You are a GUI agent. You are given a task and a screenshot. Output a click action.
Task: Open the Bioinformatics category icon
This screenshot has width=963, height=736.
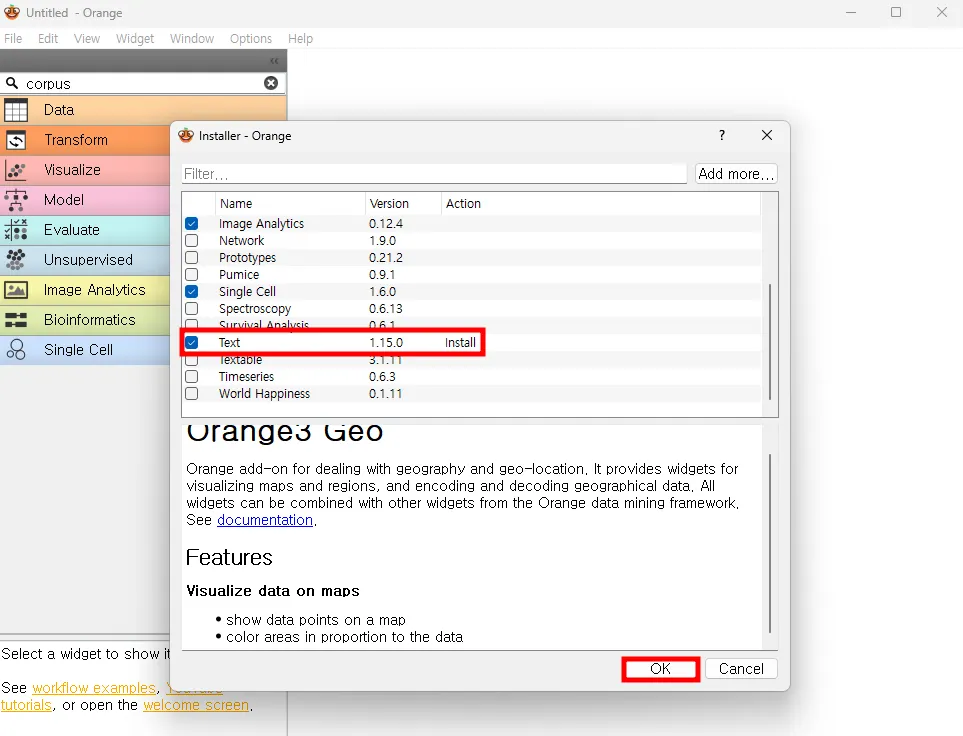16,320
